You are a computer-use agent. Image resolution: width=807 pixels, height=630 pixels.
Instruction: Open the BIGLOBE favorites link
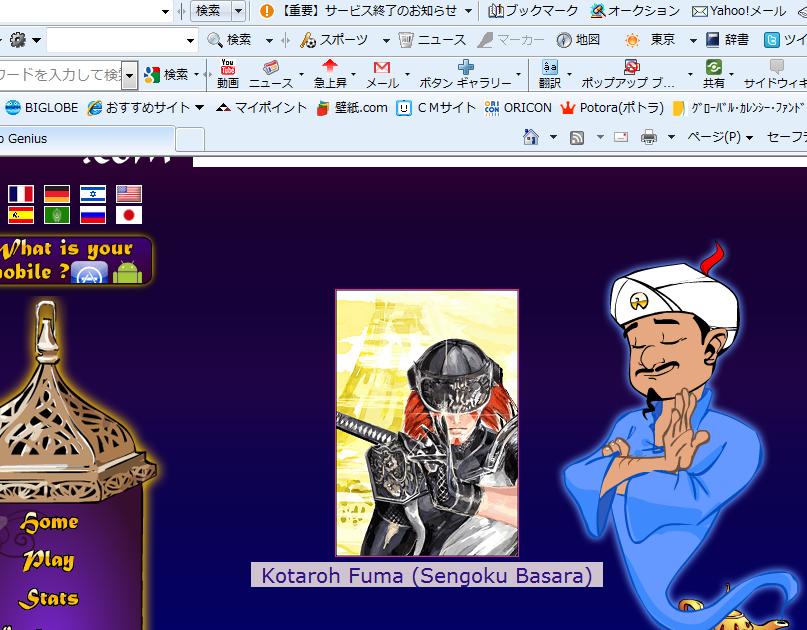click(x=41, y=108)
